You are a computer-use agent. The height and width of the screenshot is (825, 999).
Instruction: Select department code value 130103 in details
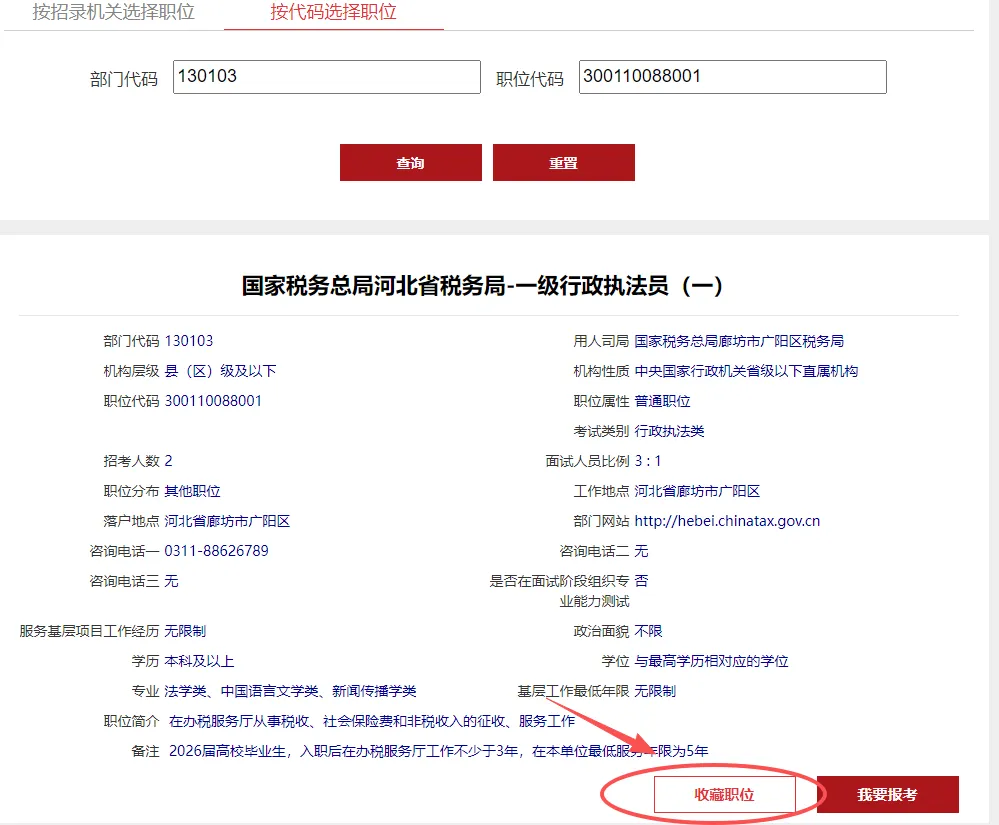coord(189,341)
